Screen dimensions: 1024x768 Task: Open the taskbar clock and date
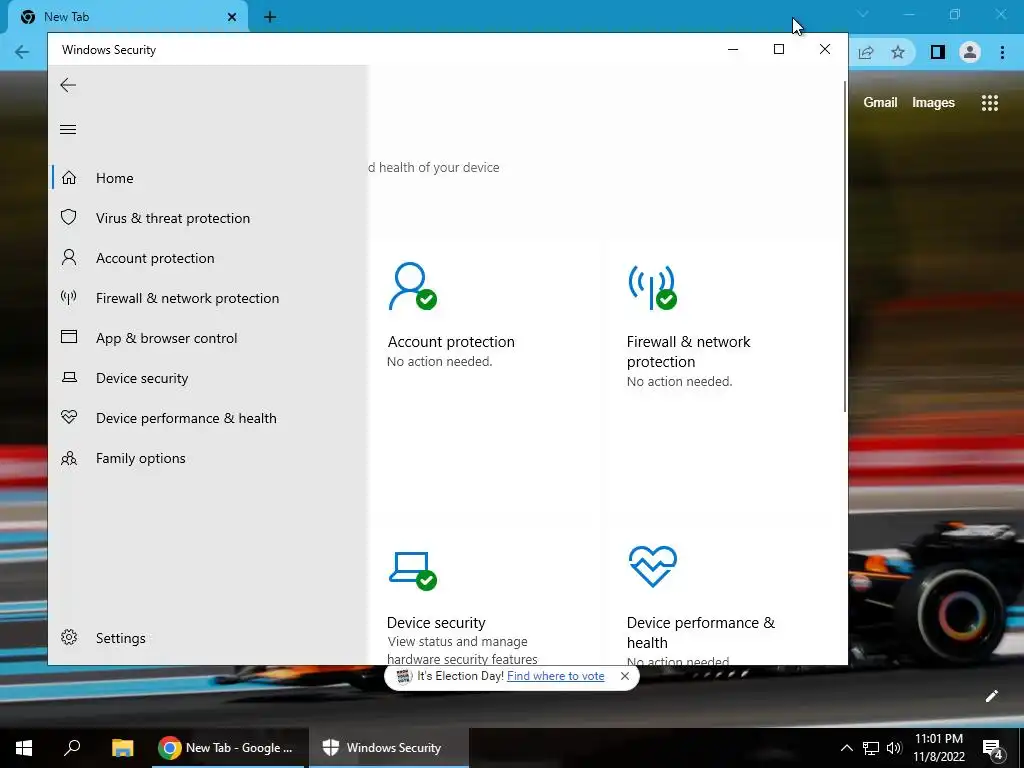[938, 748]
